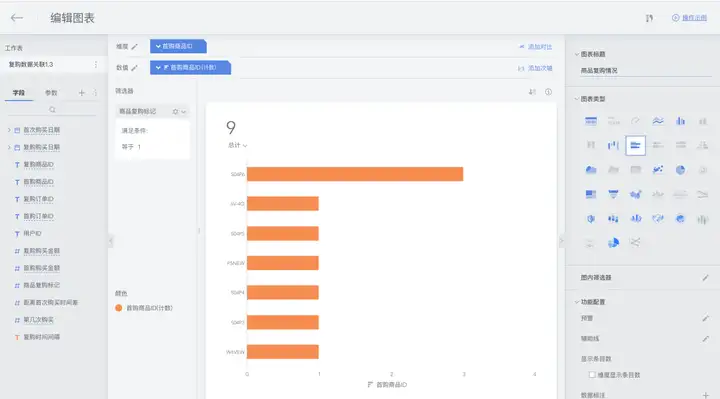Click the info icon above the chart
720x399 pixels.
coord(548,92)
